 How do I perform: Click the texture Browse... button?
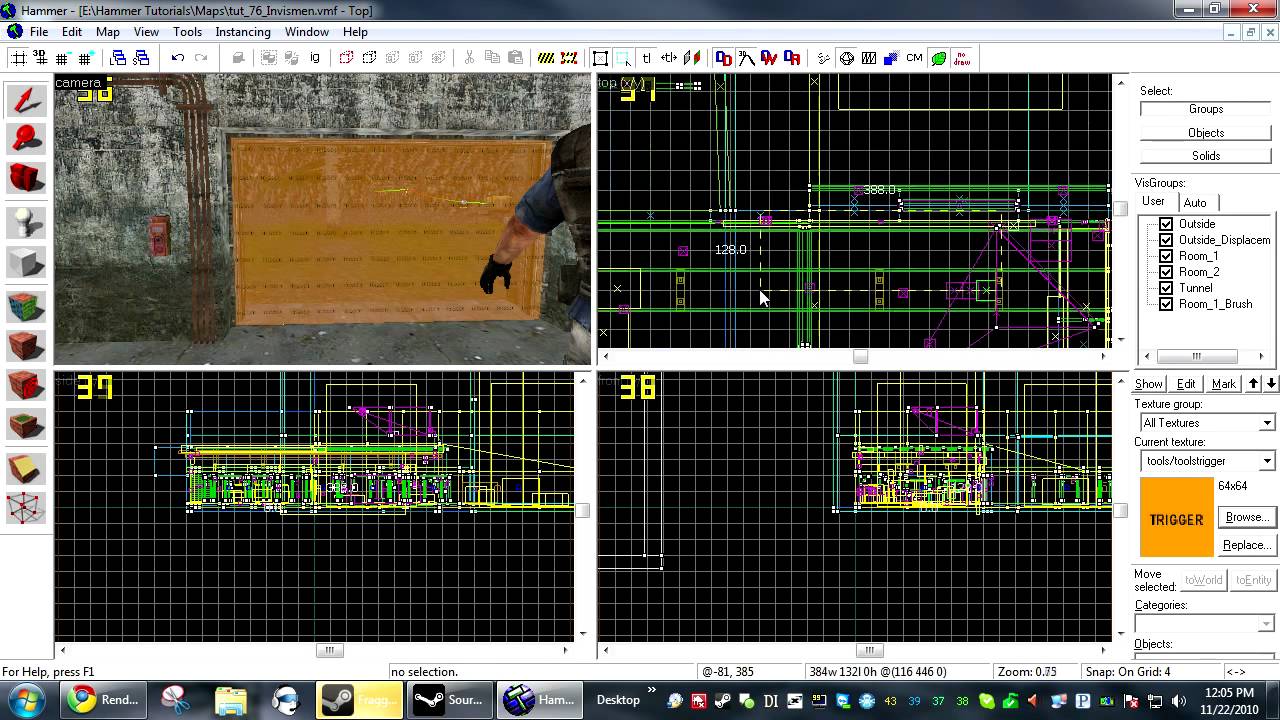click(x=1246, y=517)
